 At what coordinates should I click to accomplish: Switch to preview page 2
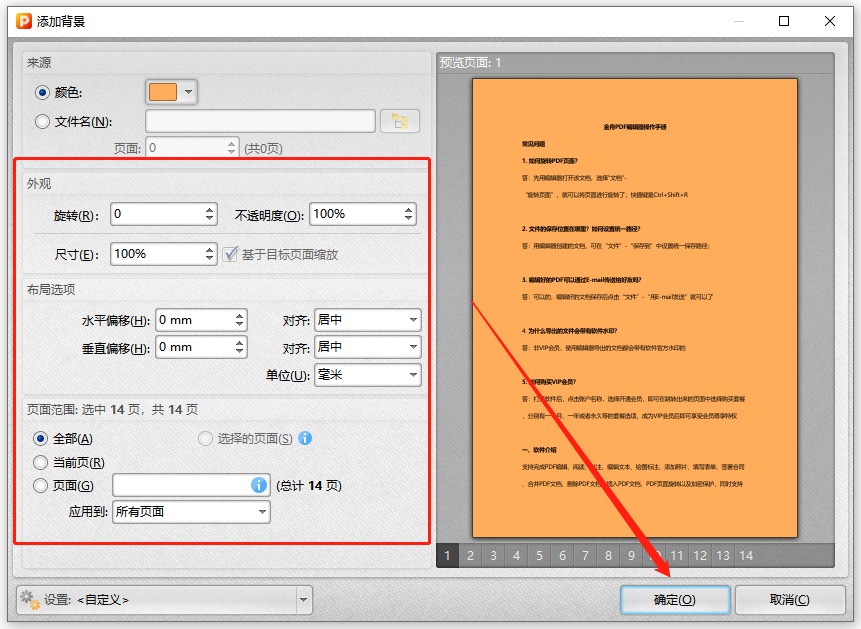point(471,555)
